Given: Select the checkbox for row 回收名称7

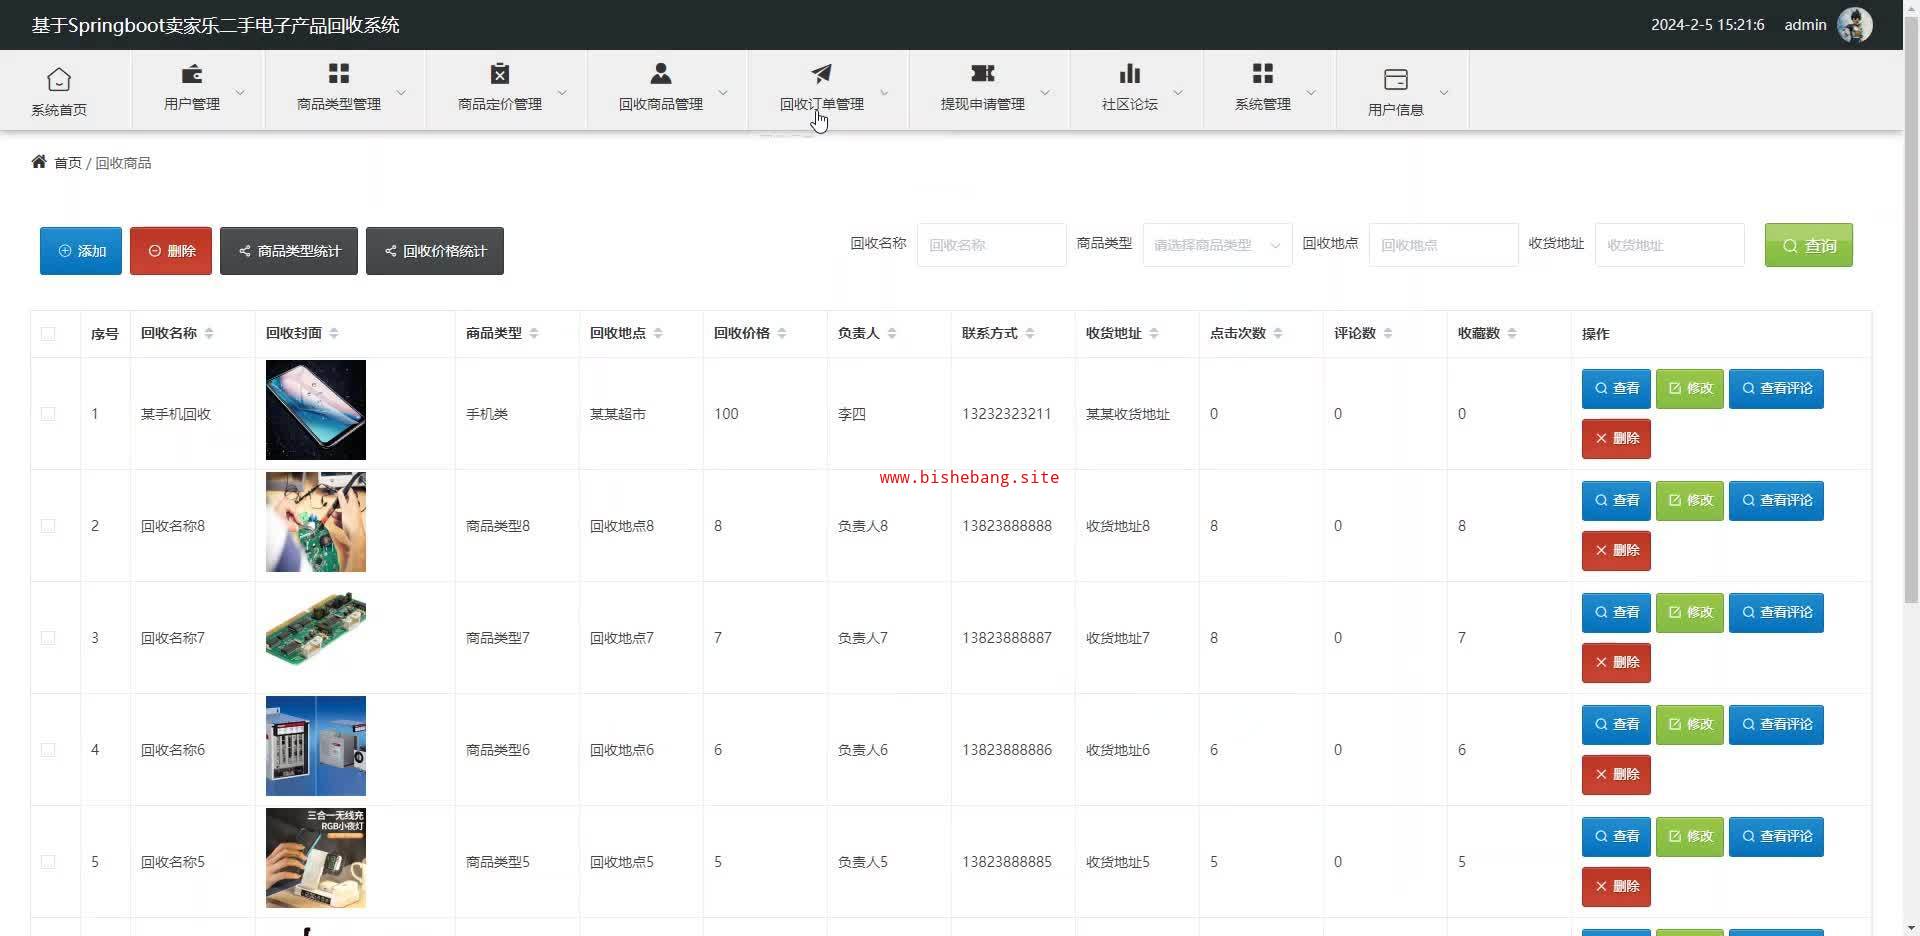Looking at the screenshot, I should [48, 638].
